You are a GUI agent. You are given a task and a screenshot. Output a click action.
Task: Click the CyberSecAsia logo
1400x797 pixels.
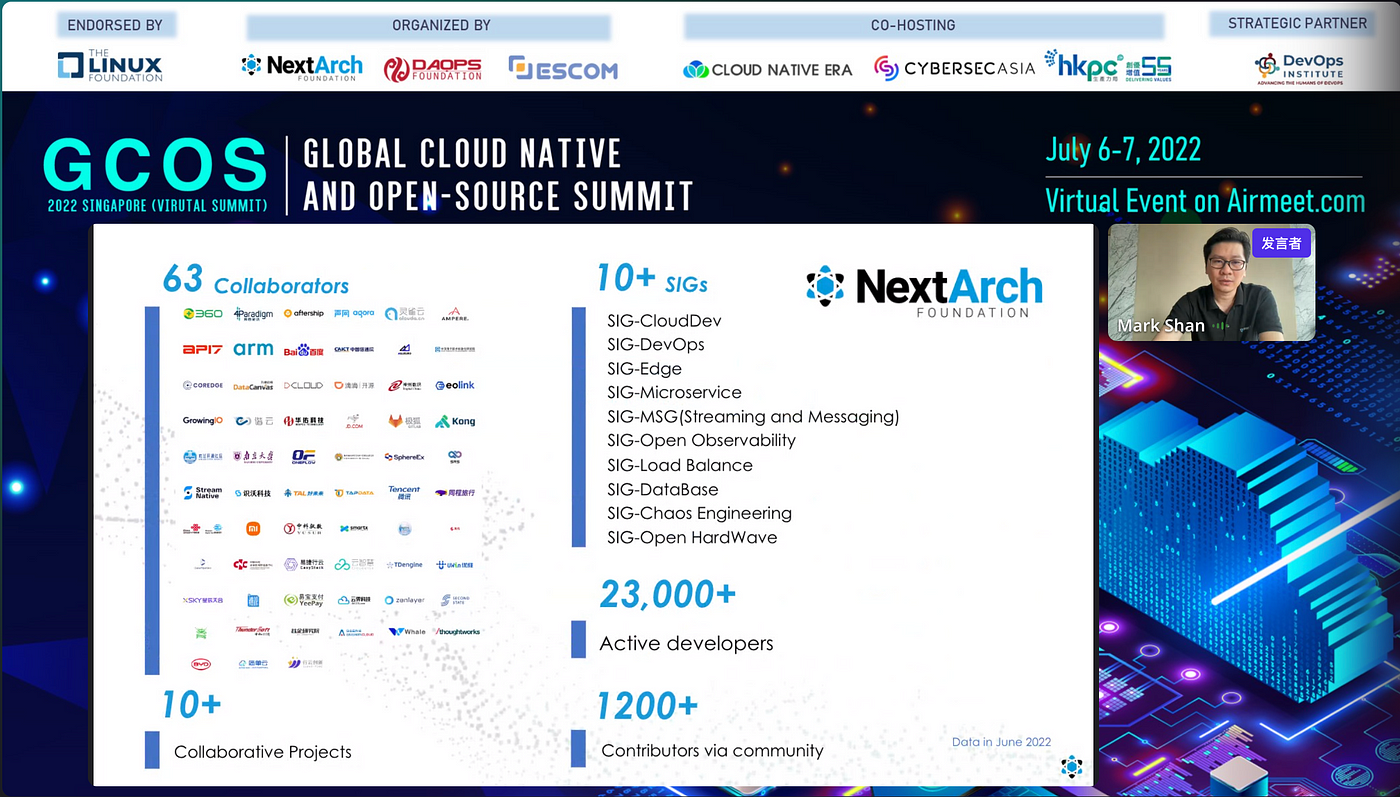pos(954,68)
